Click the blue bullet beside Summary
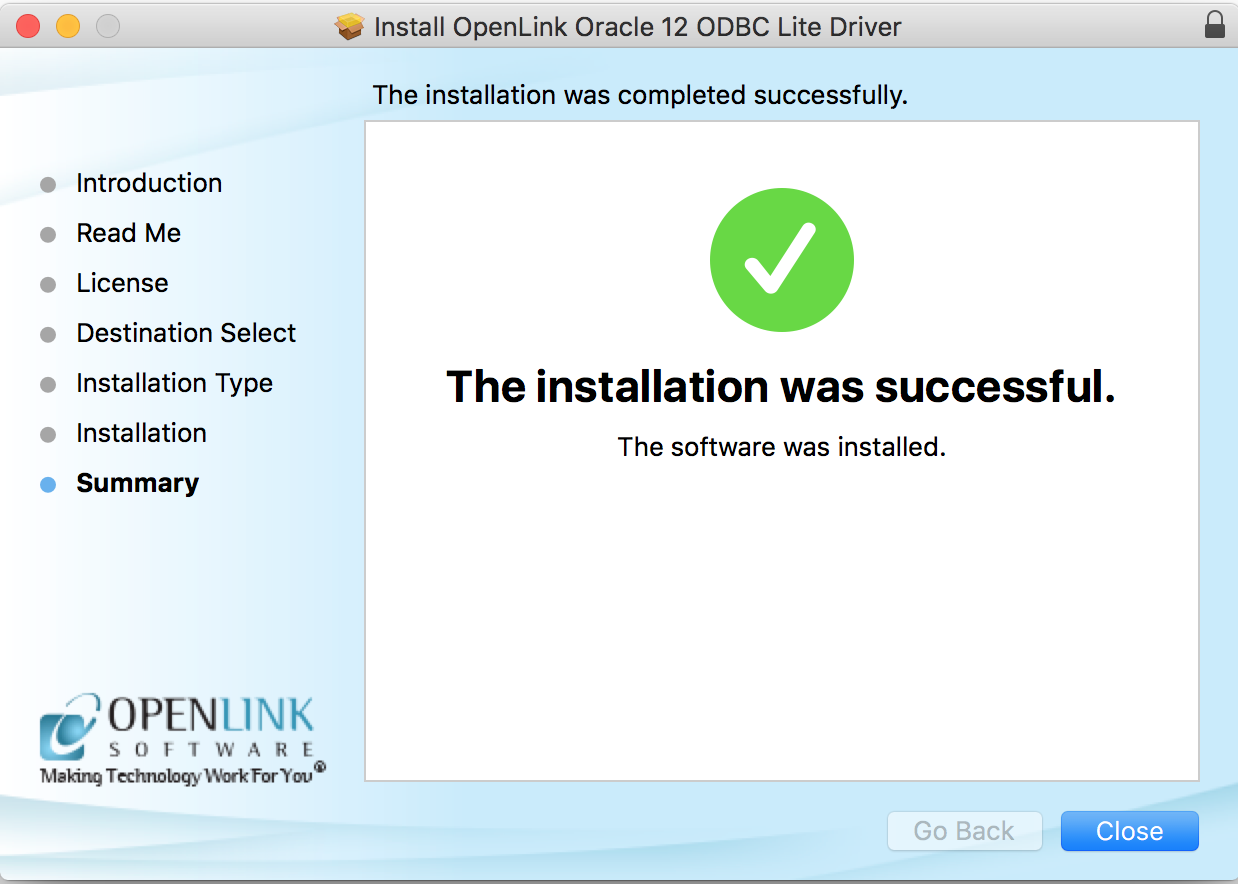This screenshot has height=884, width=1238. 48,485
